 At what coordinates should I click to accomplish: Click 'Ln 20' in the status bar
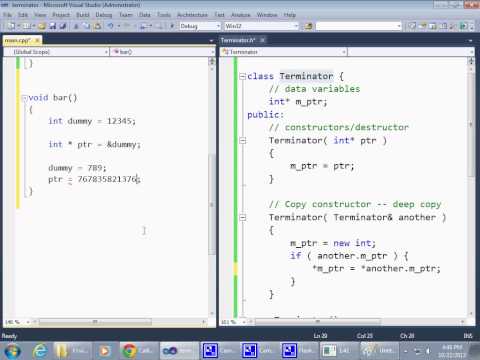coord(320,336)
